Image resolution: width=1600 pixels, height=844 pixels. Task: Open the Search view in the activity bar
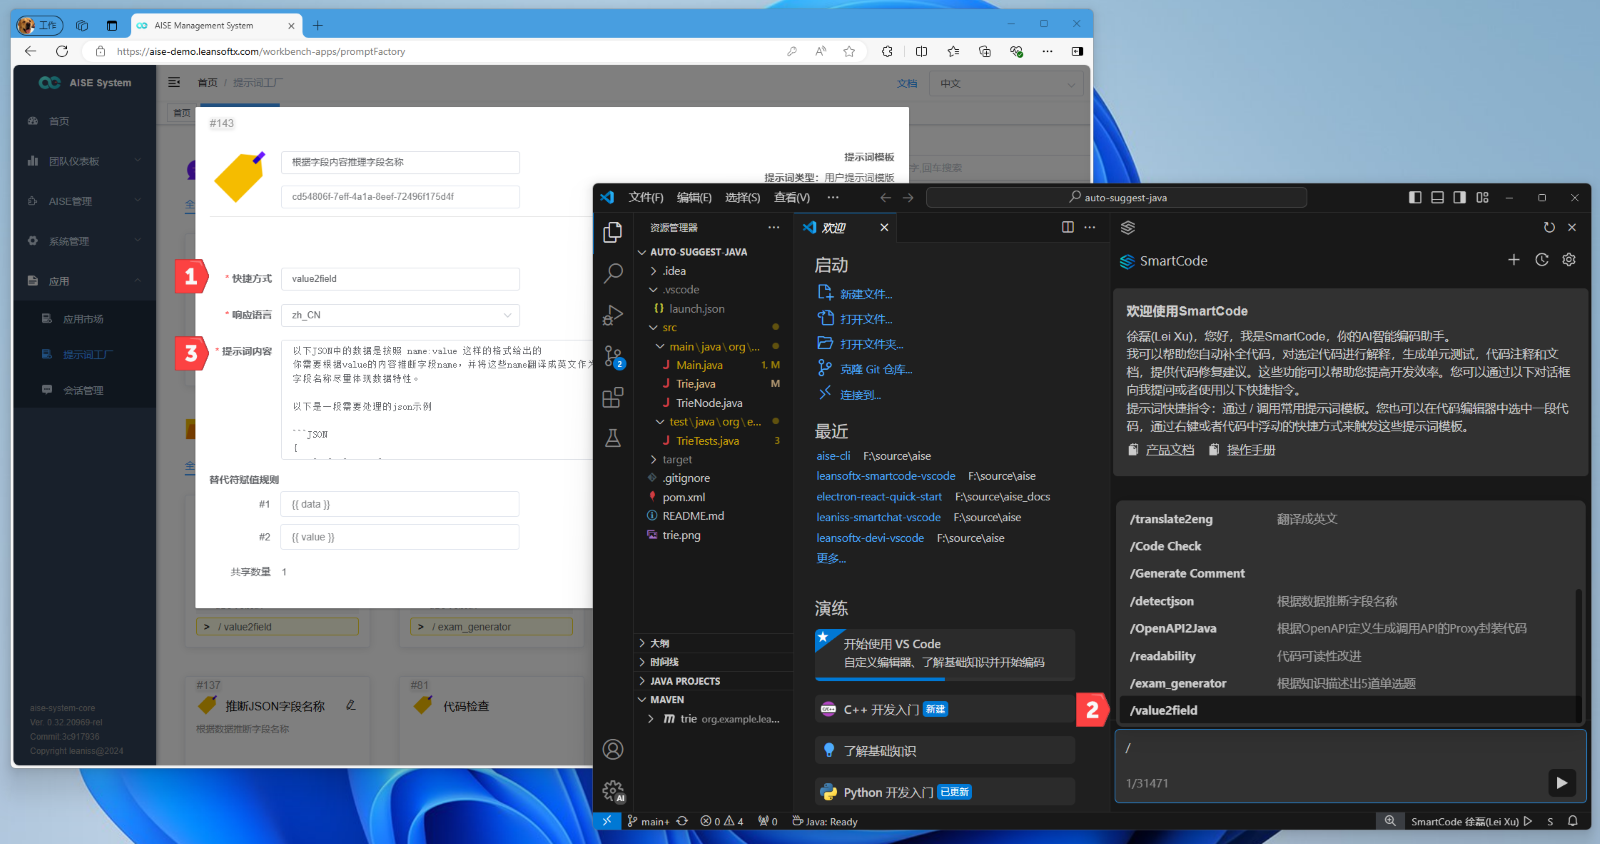[613, 272]
